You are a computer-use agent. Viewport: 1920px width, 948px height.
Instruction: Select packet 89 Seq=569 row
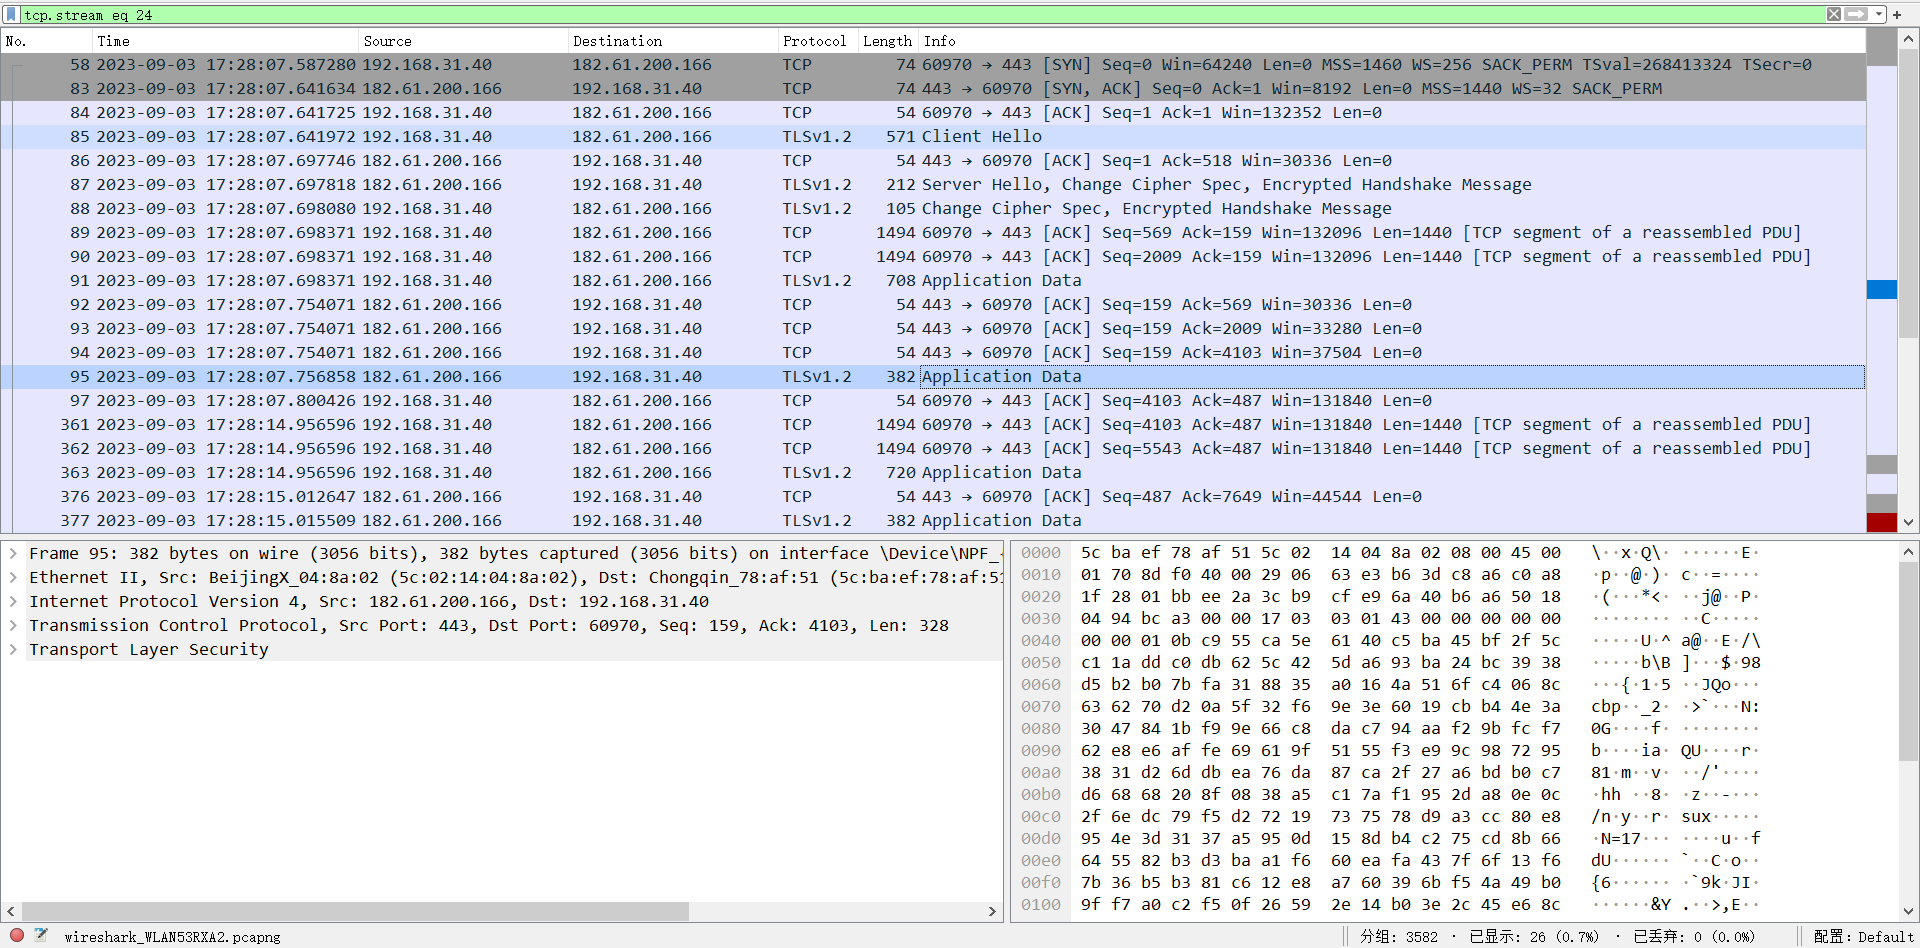point(933,233)
